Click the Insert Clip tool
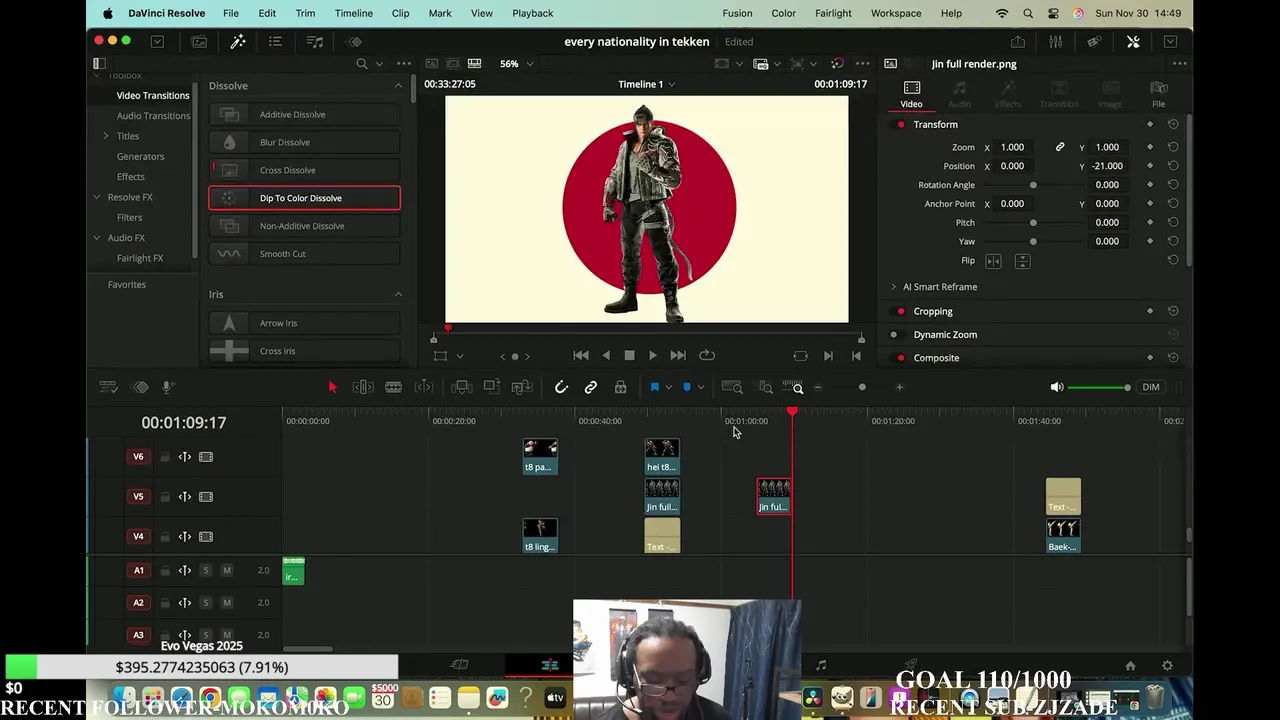 [461, 387]
